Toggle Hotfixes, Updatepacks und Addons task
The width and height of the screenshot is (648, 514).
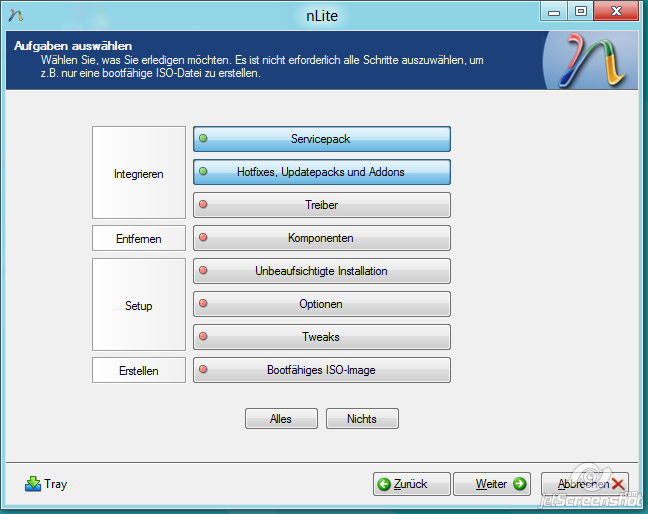point(322,172)
